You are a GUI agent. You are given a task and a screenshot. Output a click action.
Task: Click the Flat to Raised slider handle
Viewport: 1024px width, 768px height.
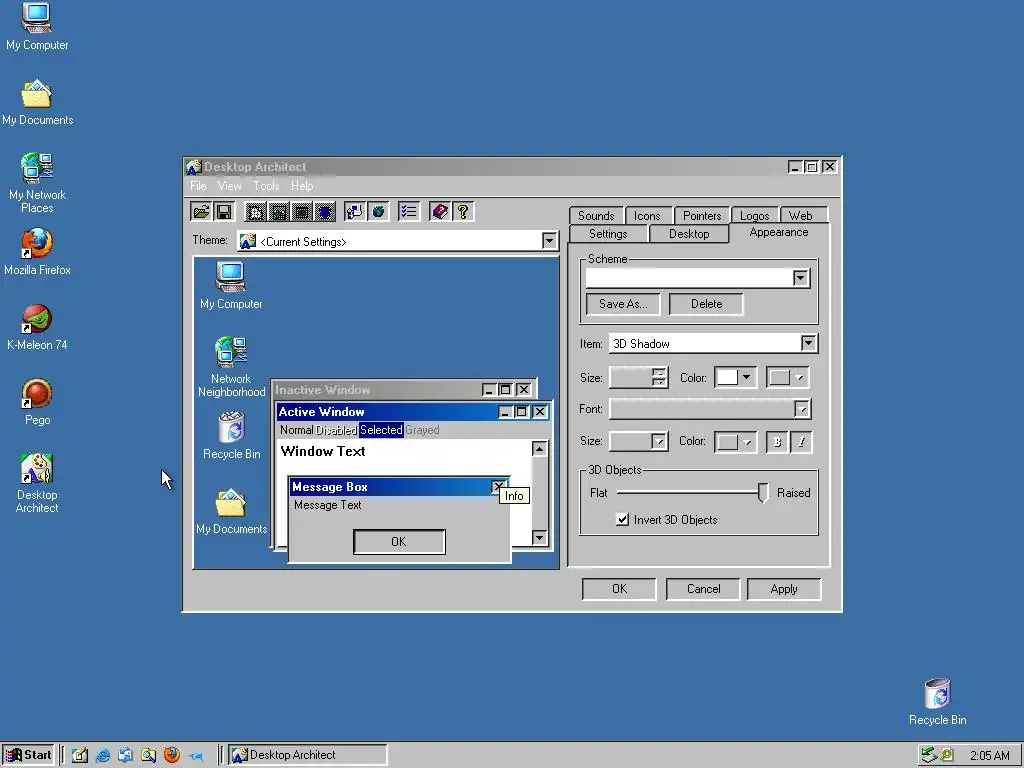click(763, 492)
